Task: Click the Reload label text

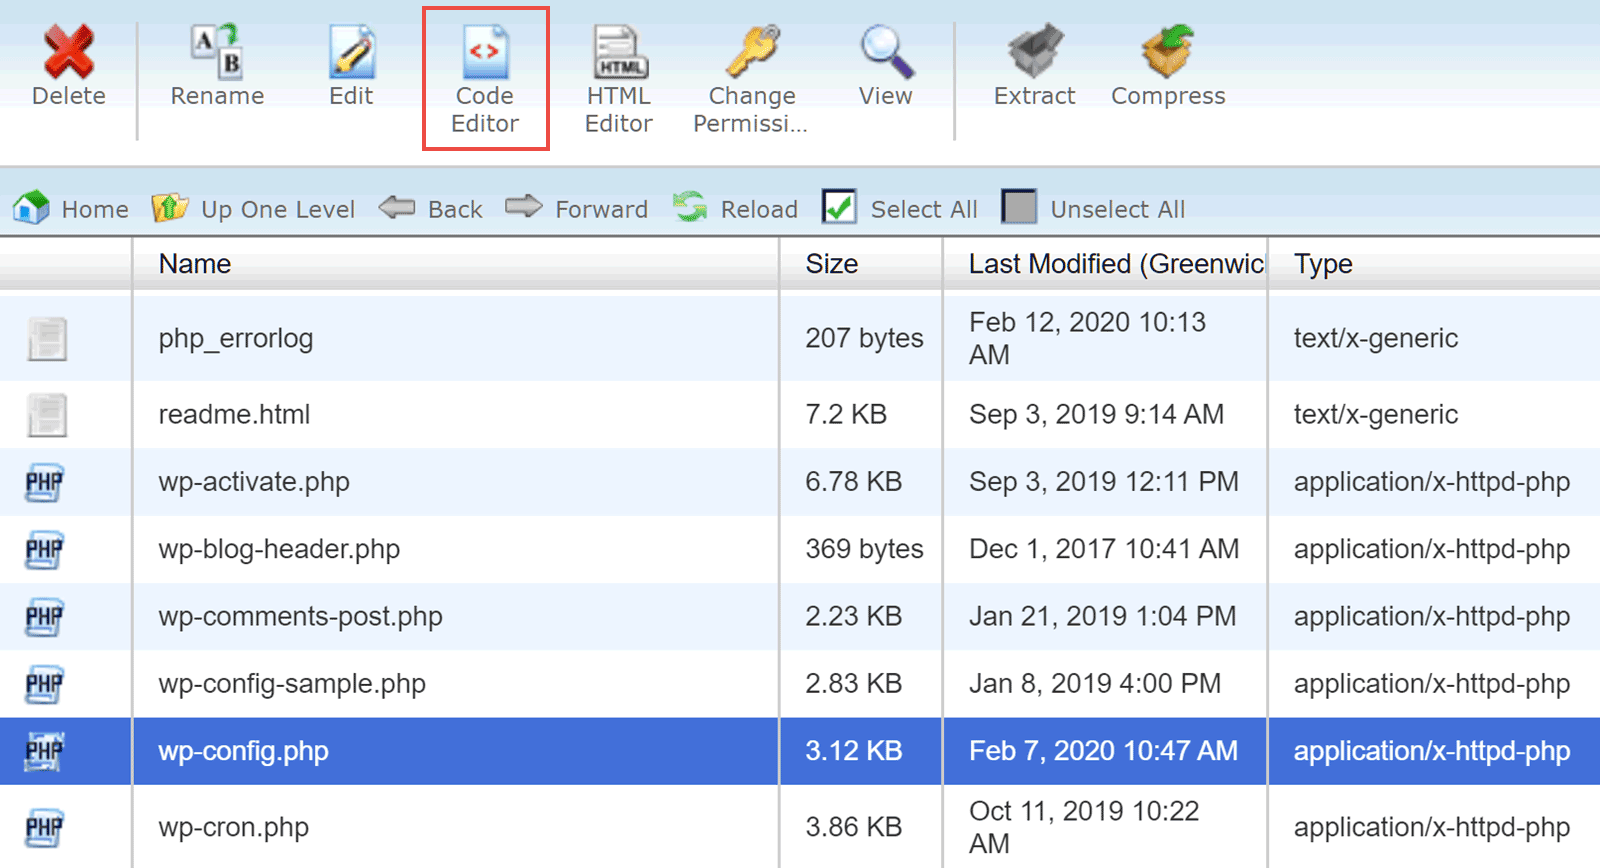Action: click(x=759, y=209)
